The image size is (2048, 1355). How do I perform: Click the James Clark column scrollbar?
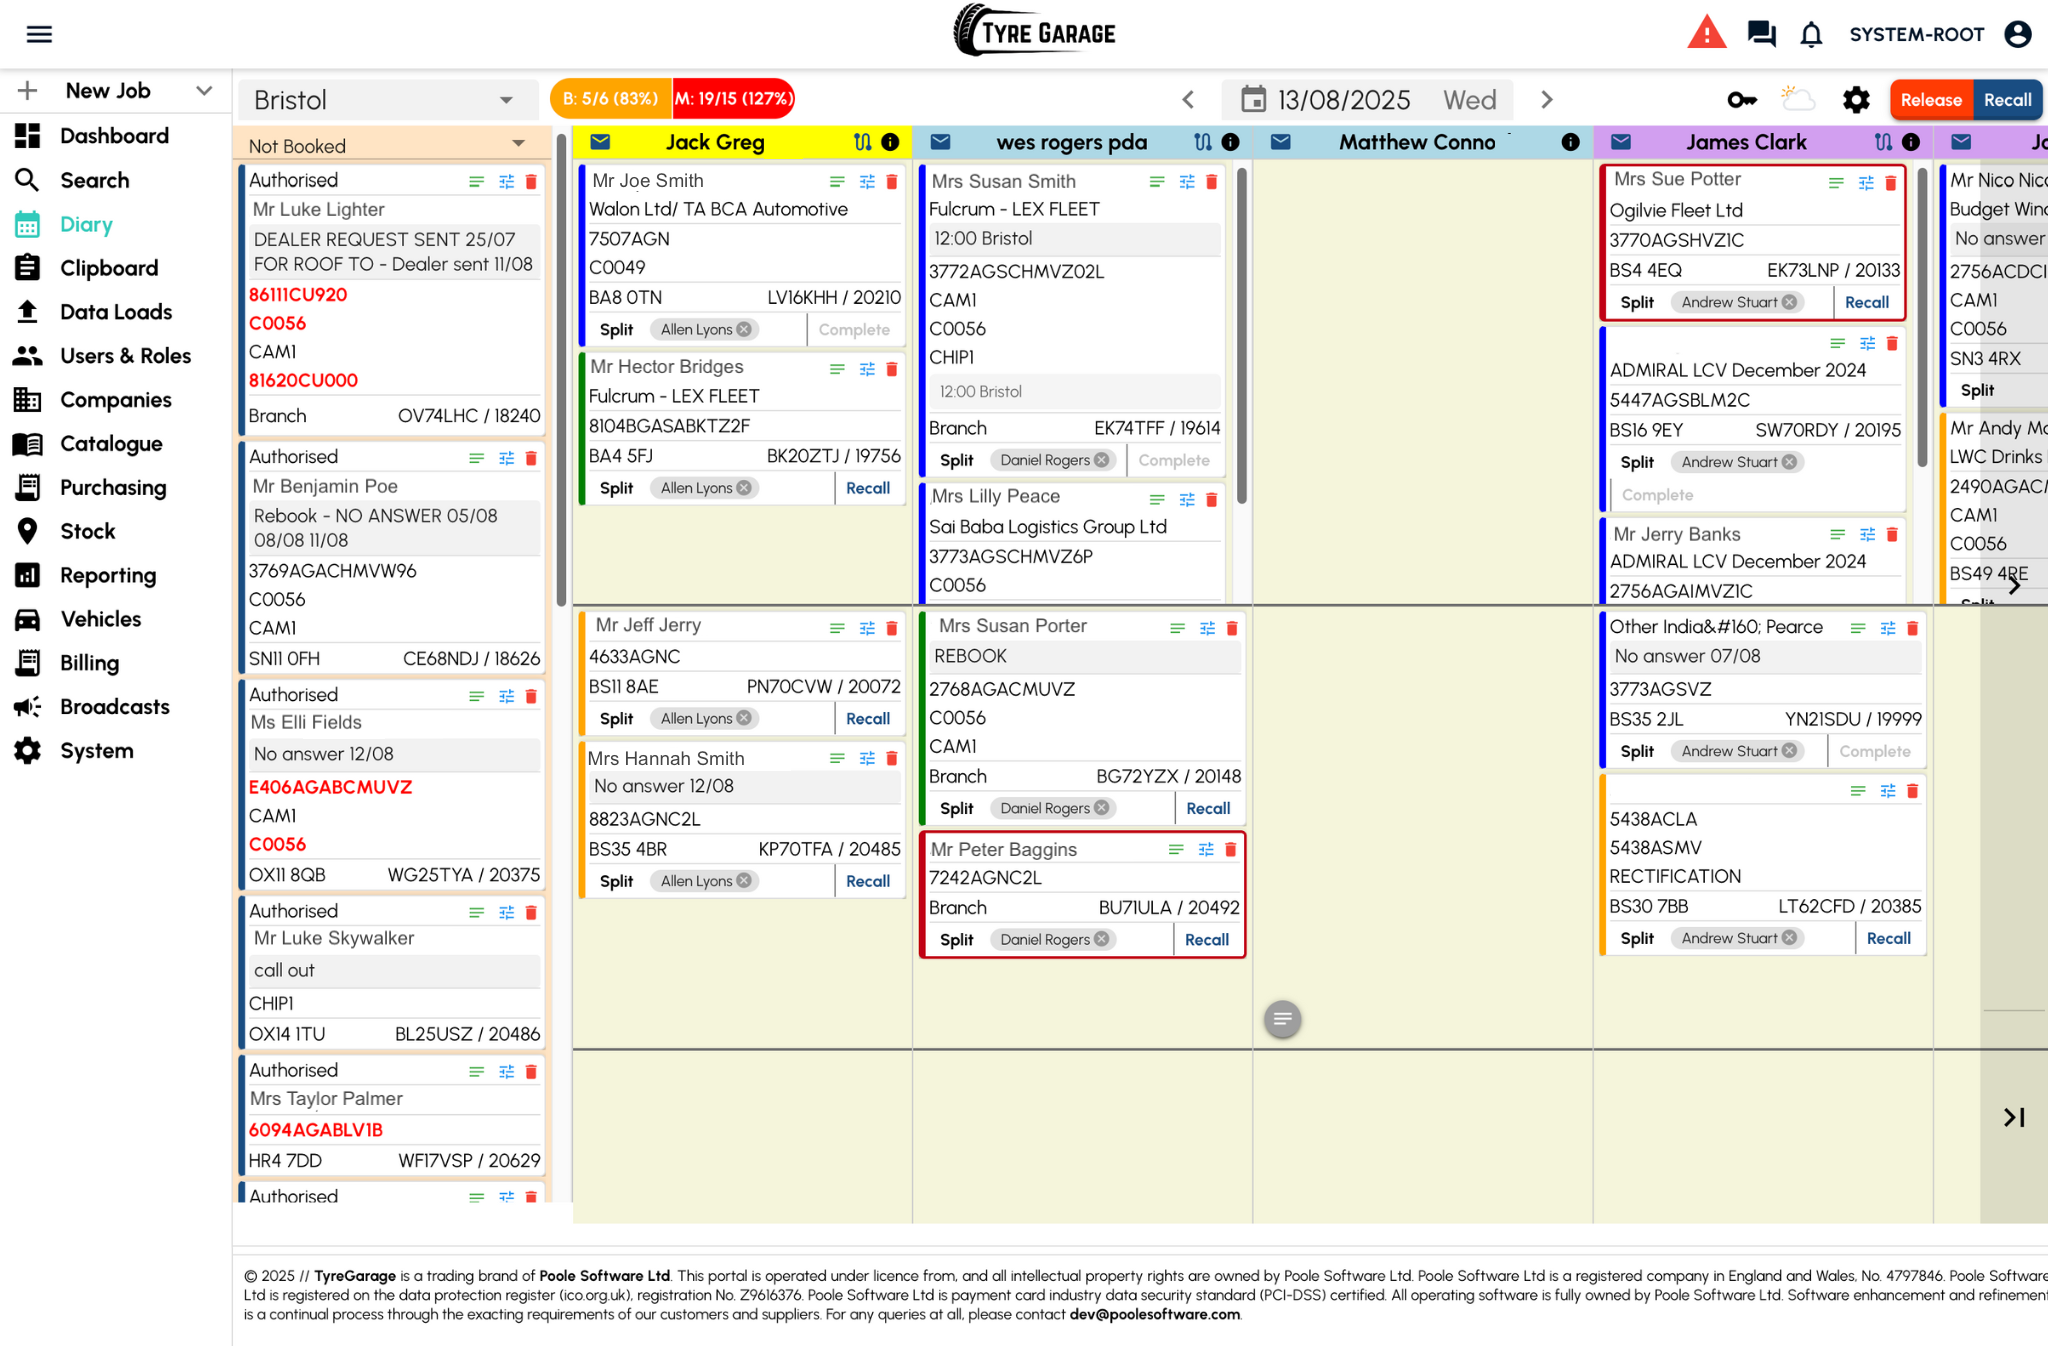(1921, 317)
